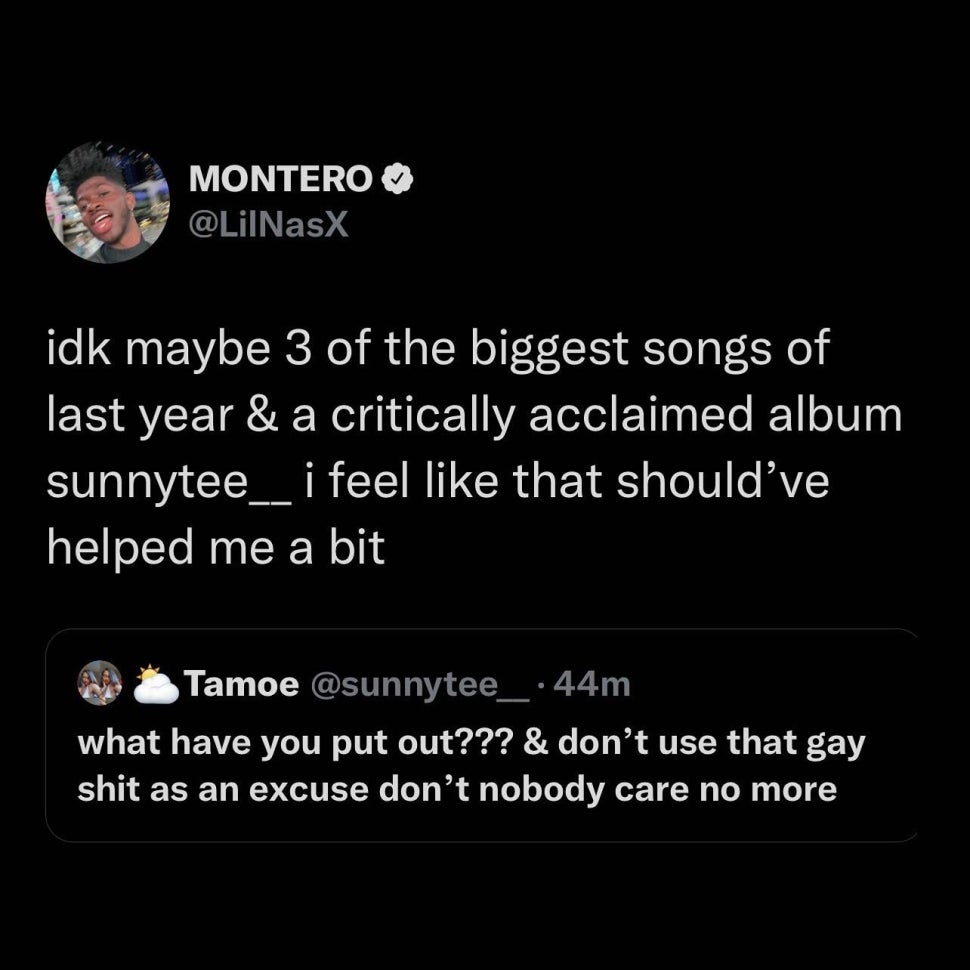Click the sunnytee__ mention in main tweet
Screen dimensions: 970x970
[163, 483]
